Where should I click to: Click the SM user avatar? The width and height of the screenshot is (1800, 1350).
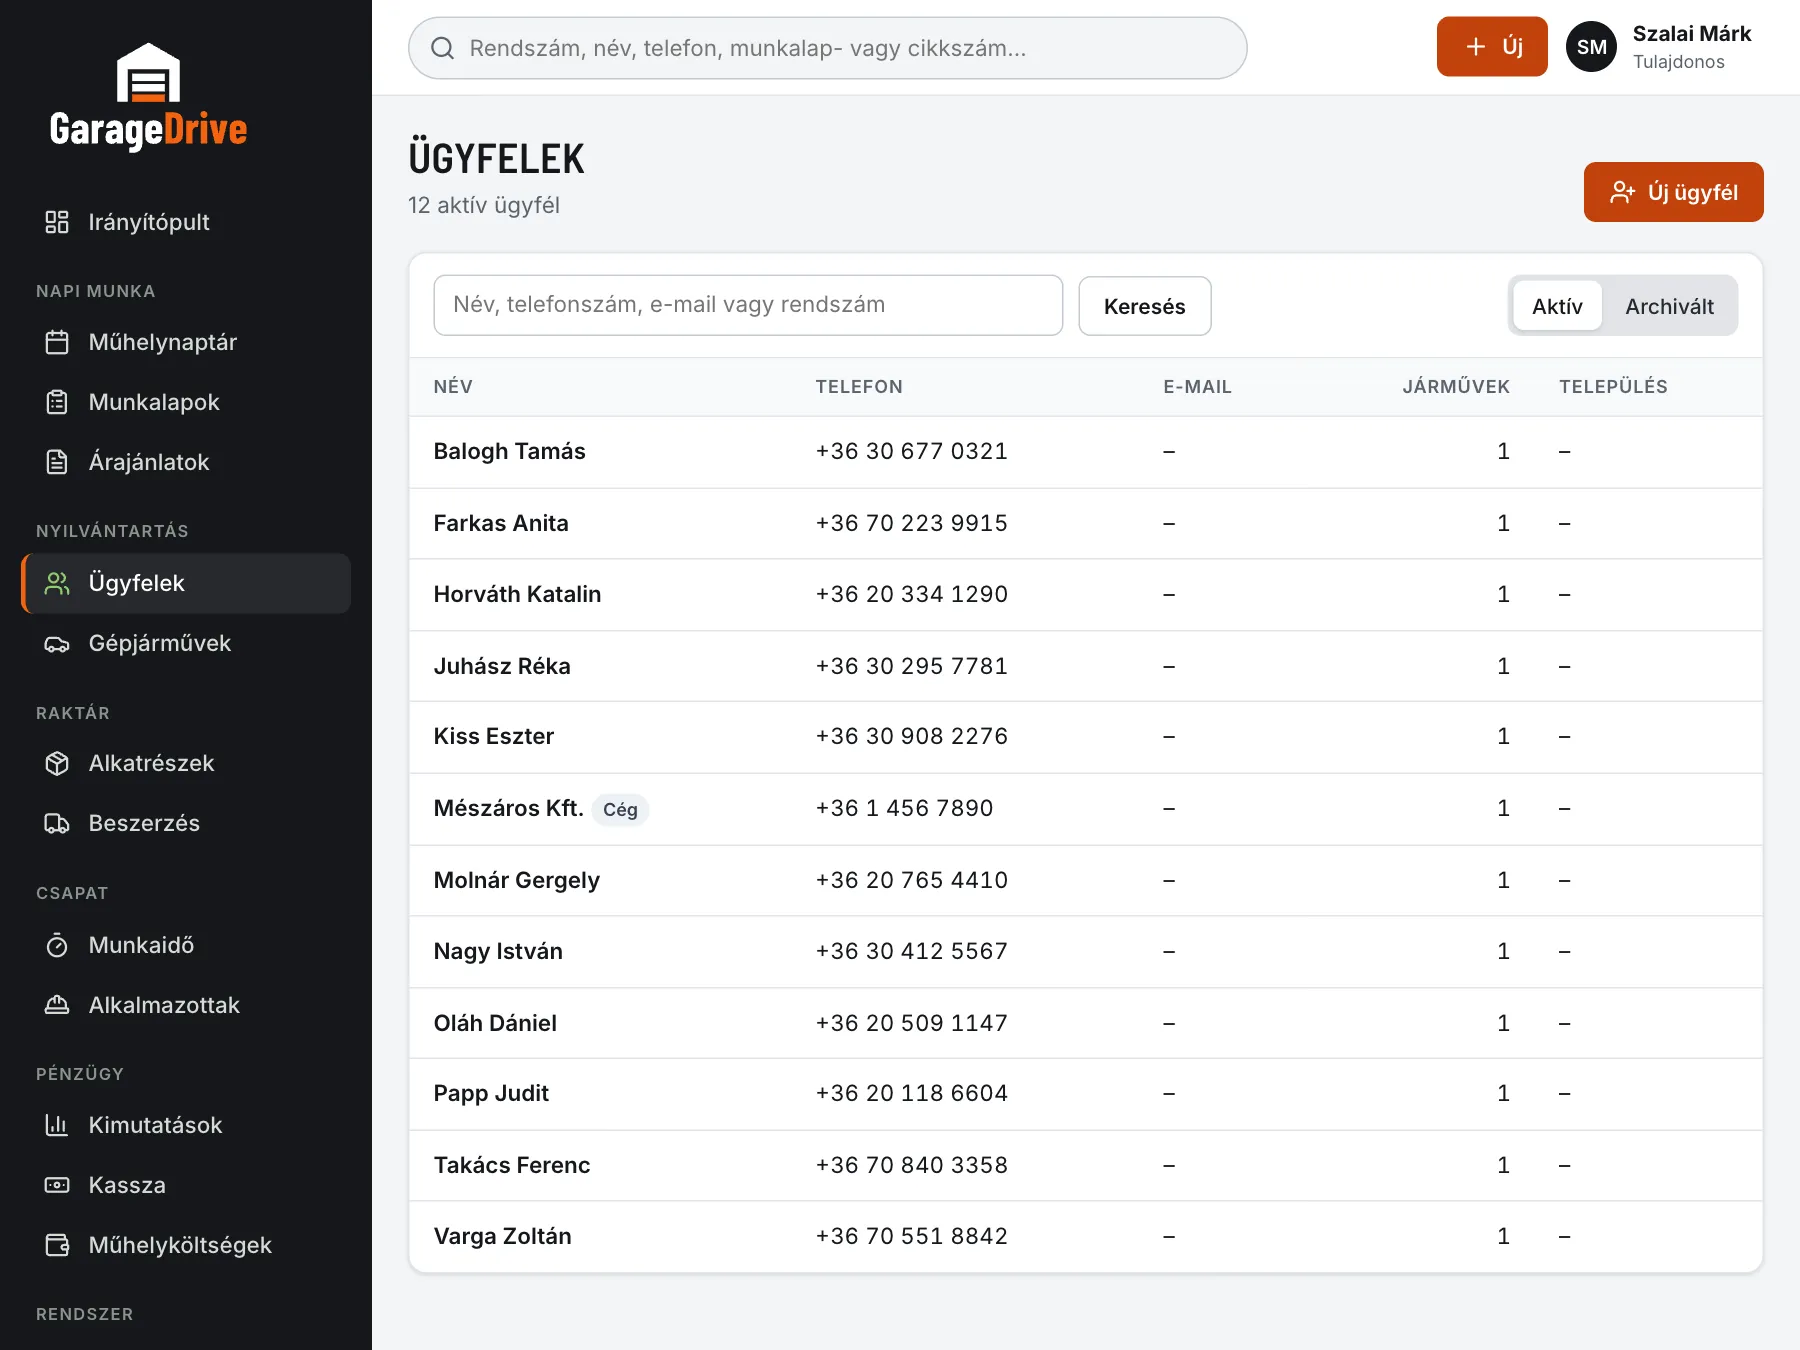point(1591,47)
